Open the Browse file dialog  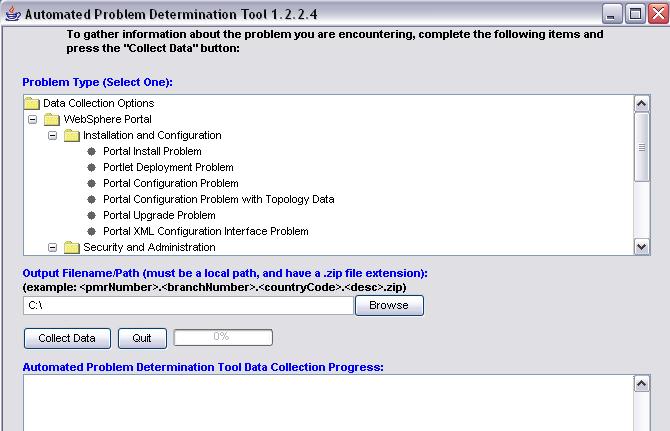[389, 305]
